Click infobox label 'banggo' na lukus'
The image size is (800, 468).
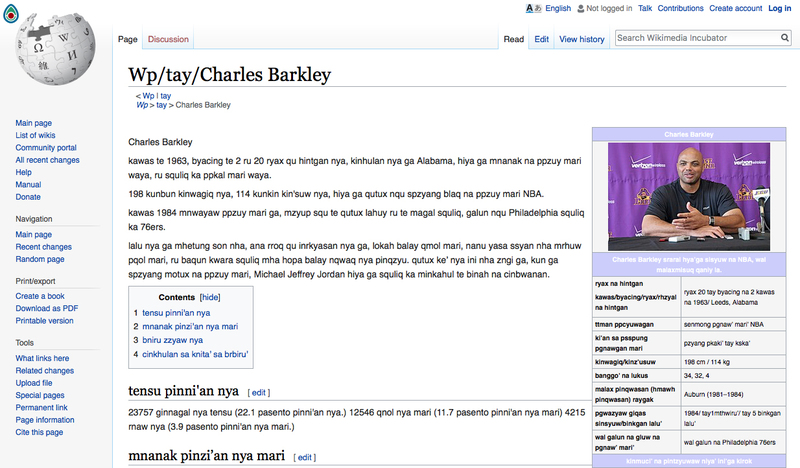click(621, 376)
